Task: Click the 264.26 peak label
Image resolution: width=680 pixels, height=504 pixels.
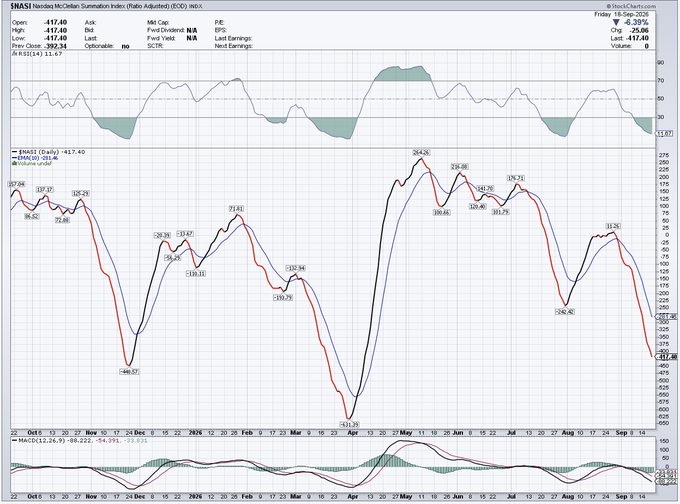Action: click(421, 153)
